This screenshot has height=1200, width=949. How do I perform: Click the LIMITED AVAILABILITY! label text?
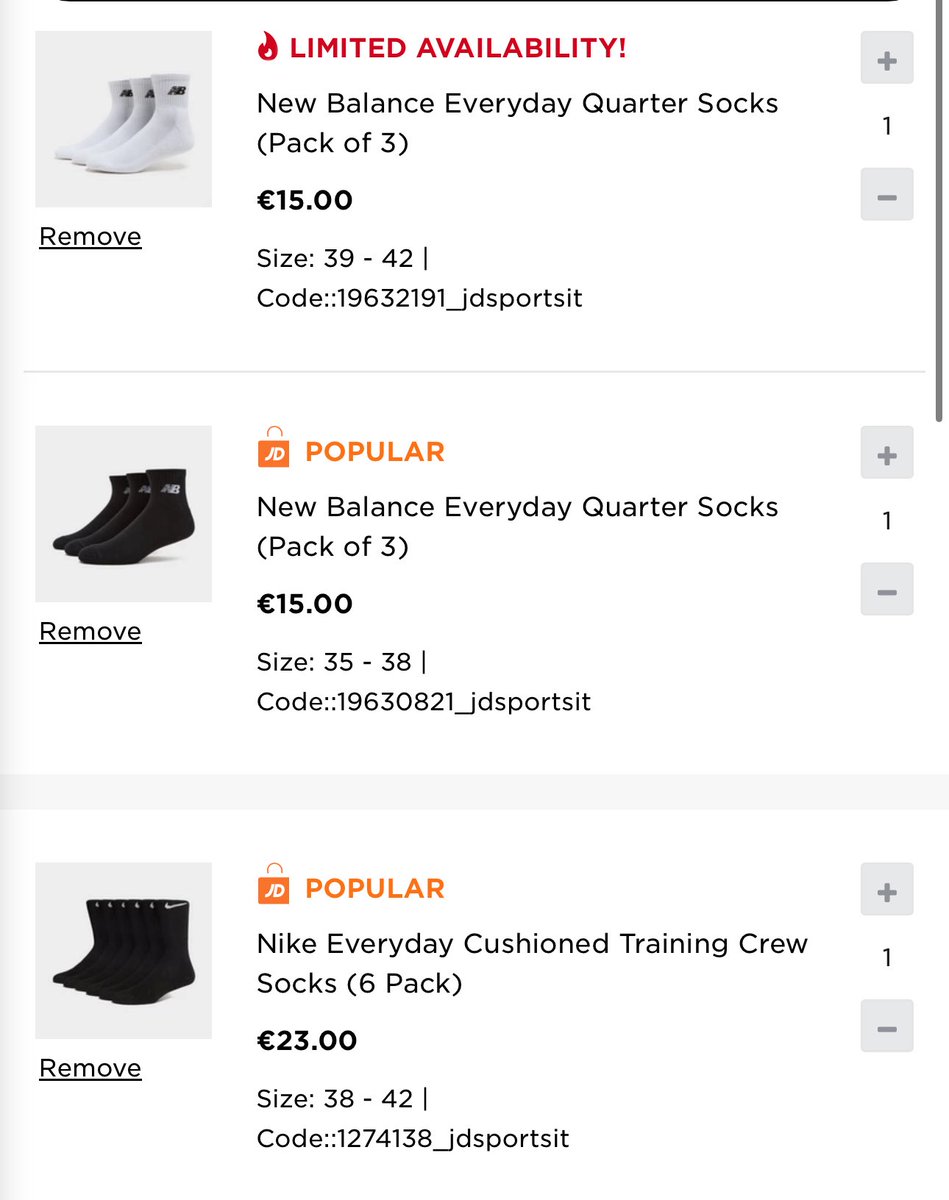(x=458, y=48)
